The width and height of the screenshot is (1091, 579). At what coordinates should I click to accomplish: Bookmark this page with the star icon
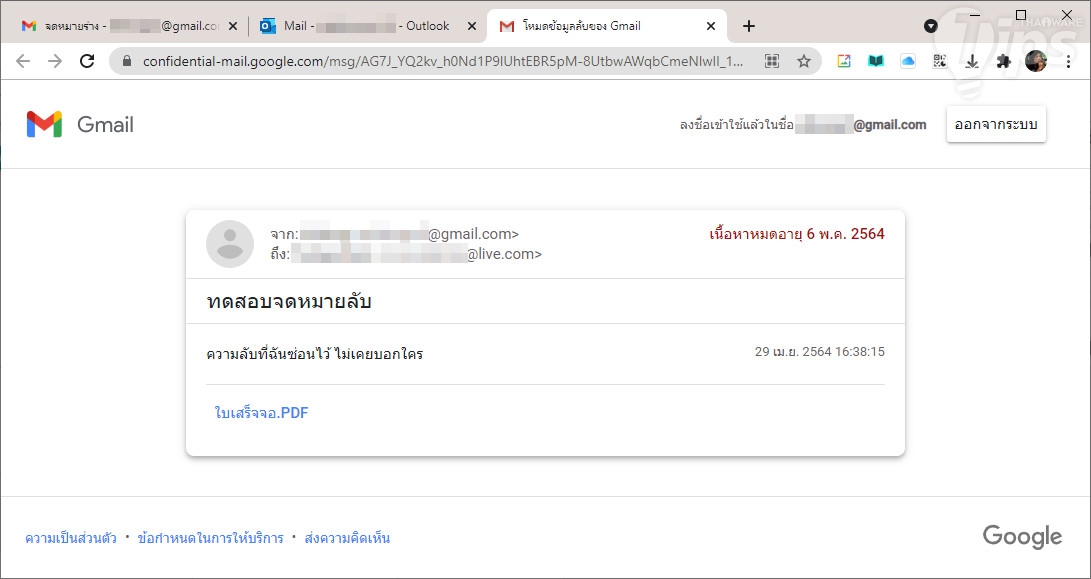point(804,61)
